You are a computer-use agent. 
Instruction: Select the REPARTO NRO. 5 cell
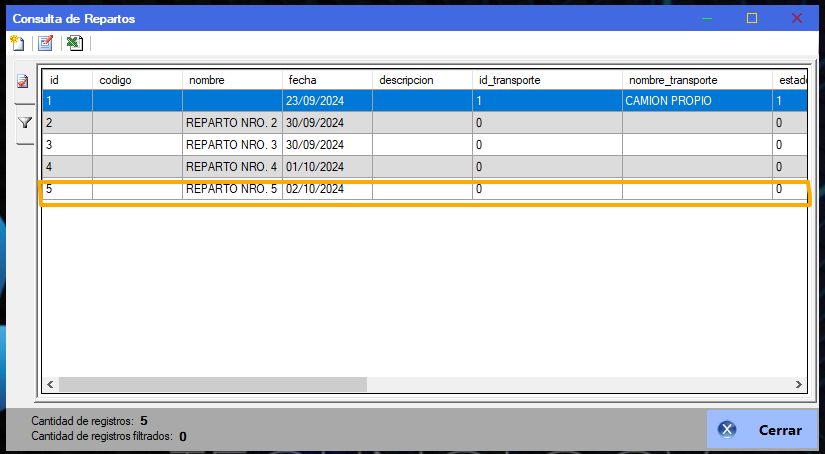232,189
